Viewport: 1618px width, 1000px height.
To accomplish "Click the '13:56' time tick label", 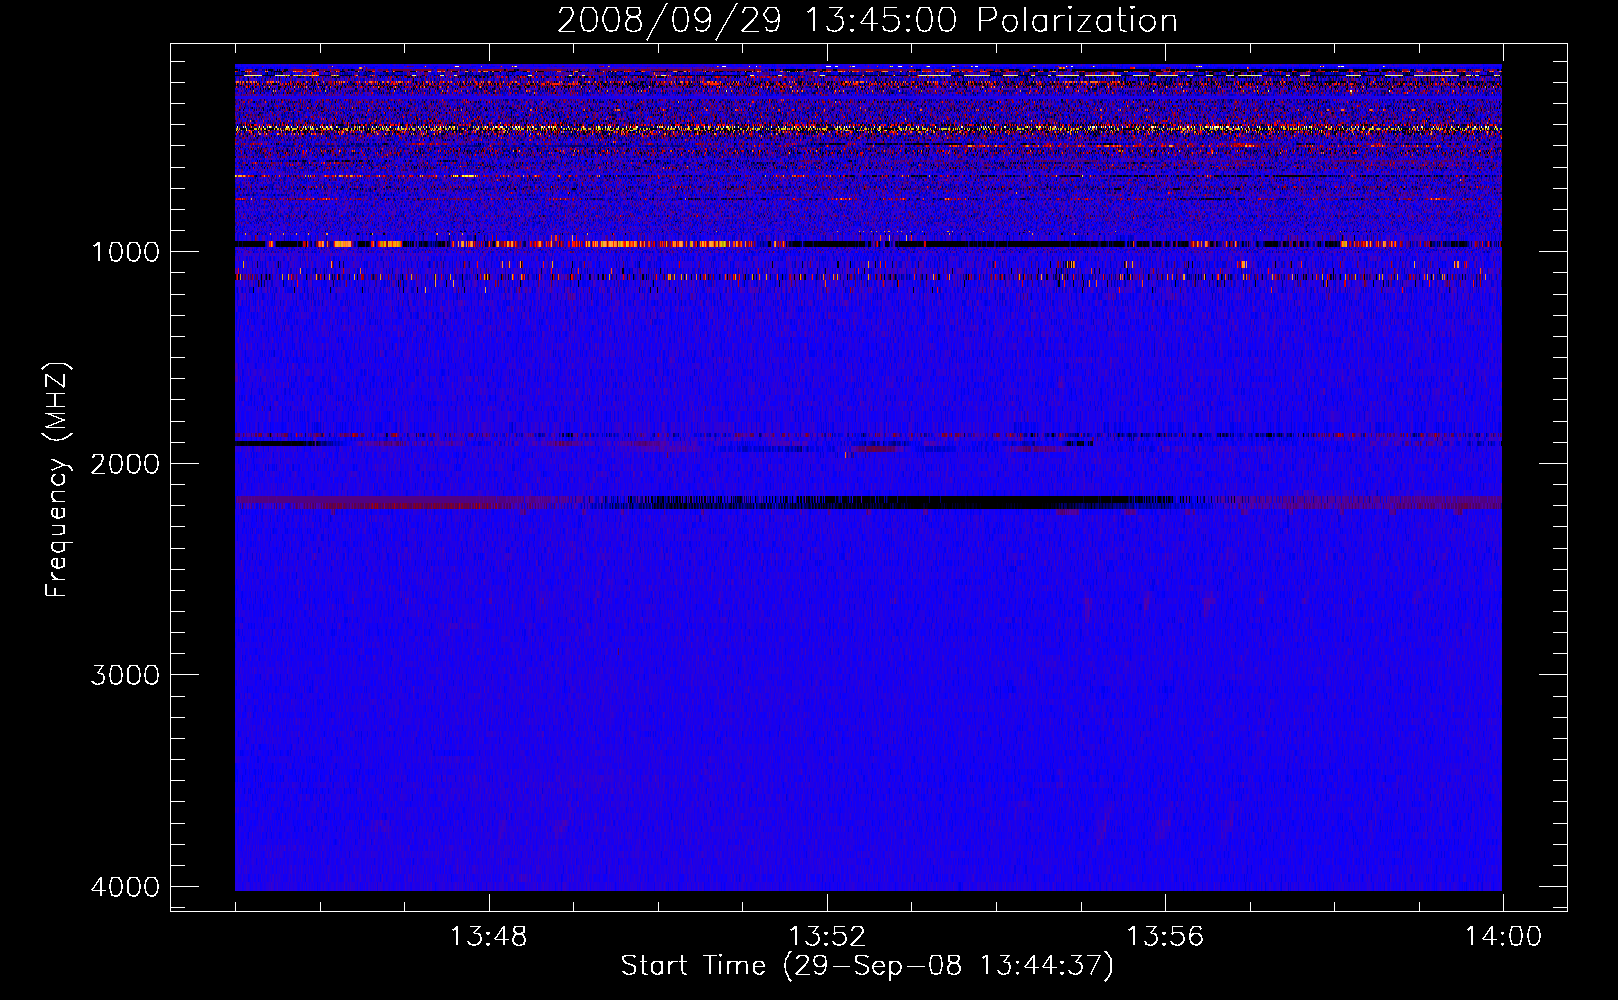I will pos(1165,937).
